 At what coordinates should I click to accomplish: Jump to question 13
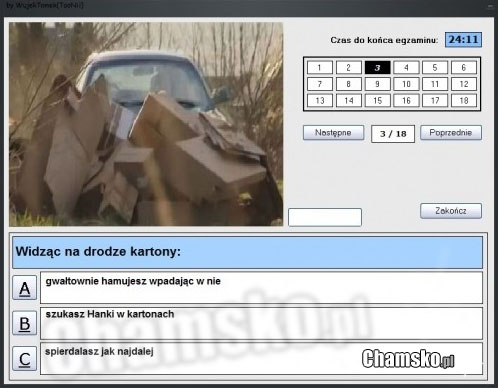[x=320, y=100]
